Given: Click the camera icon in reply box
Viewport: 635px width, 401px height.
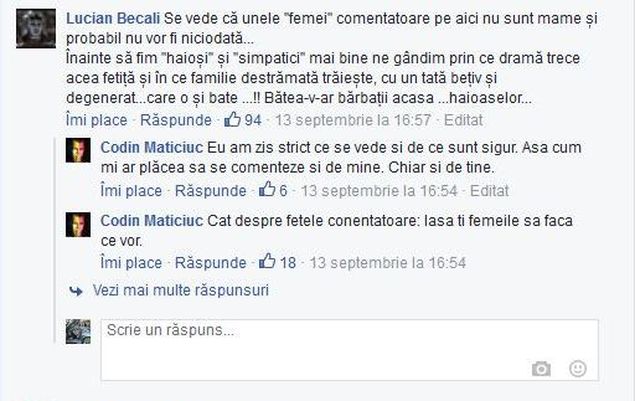Looking at the screenshot, I should tap(541, 369).
